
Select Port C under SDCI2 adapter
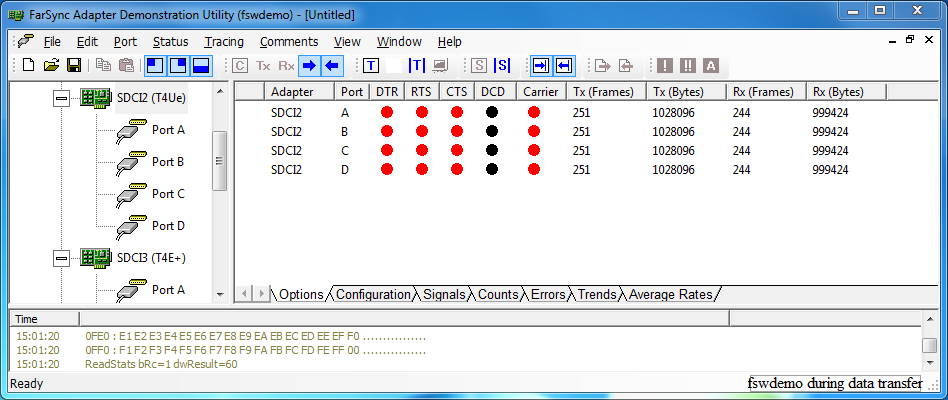coord(167,194)
